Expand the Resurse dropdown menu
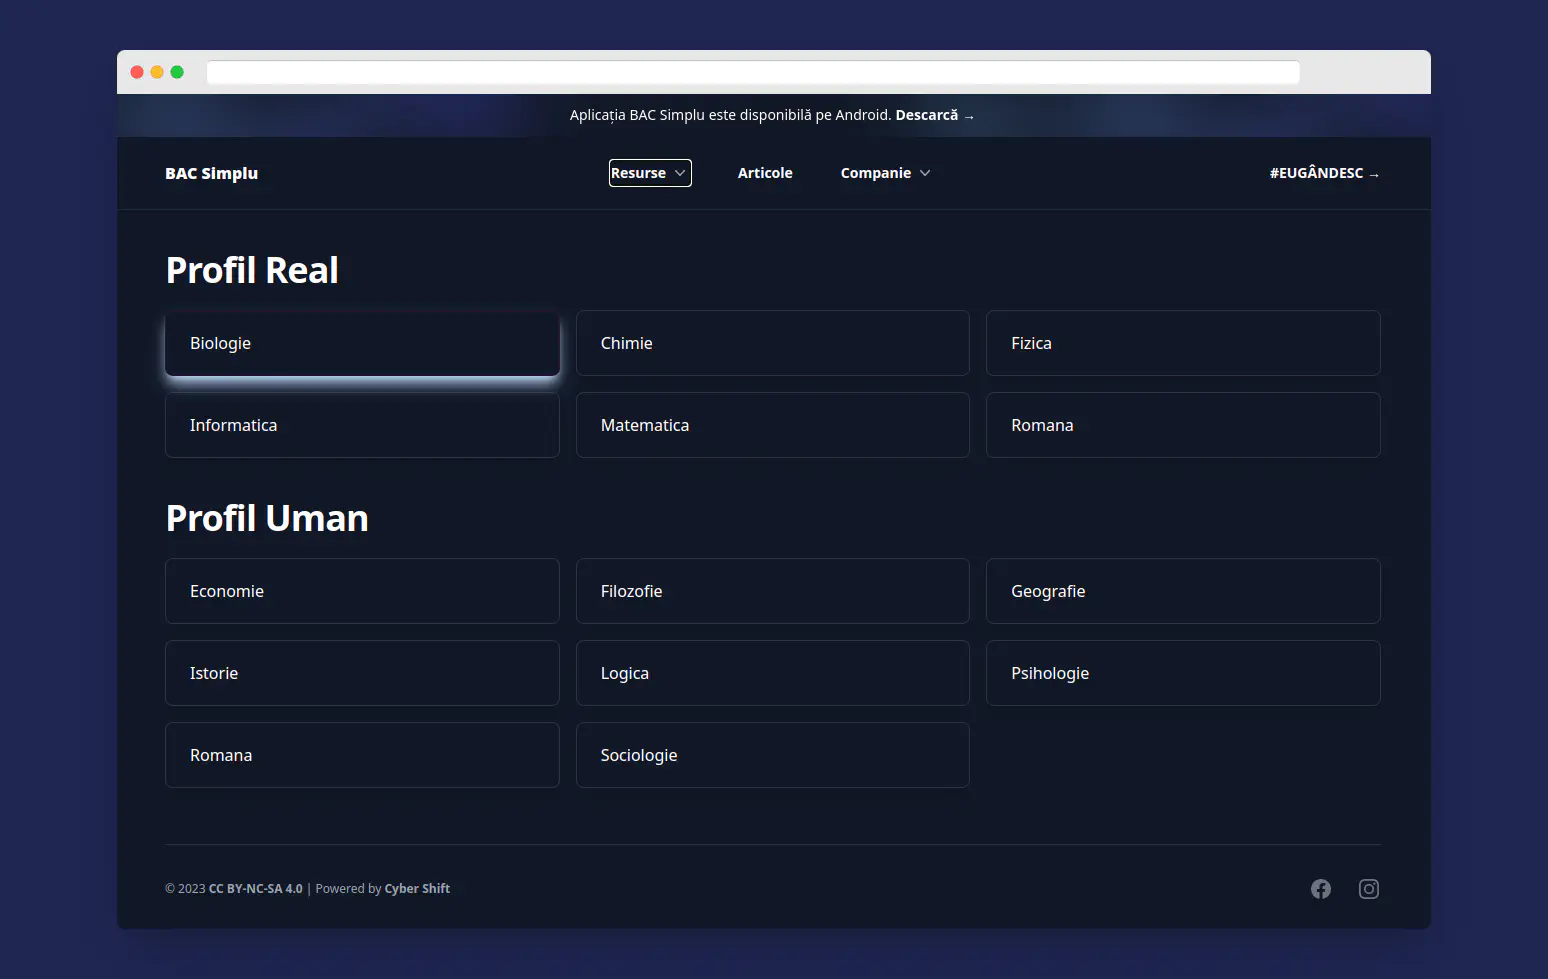Viewport: 1548px width, 979px height. point(650,172)
